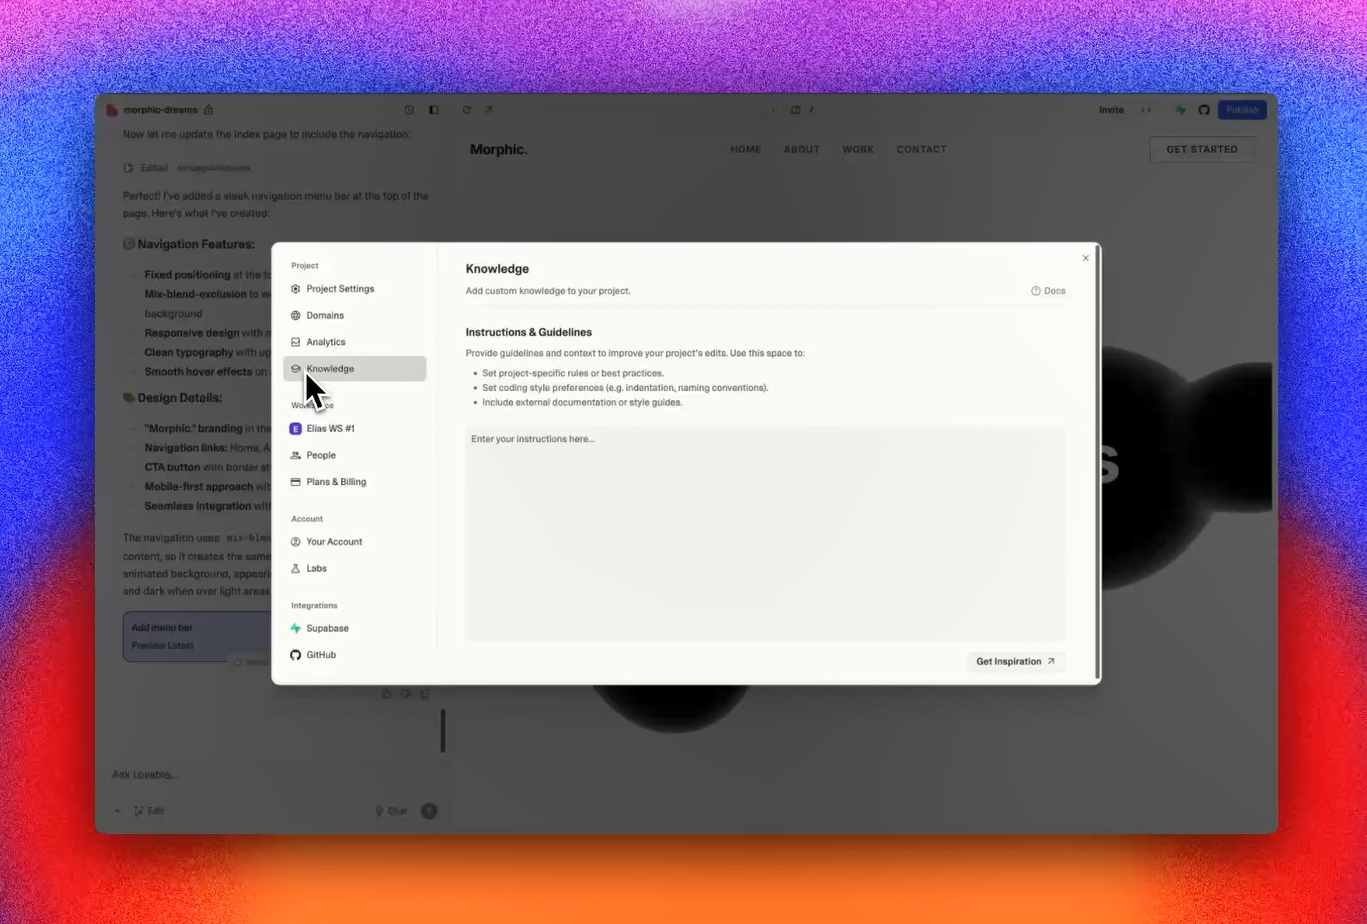Viewport: 1367px width, 924px height.
Task: Select the Analytics sidebar item
Action: (x=354, y=342)
